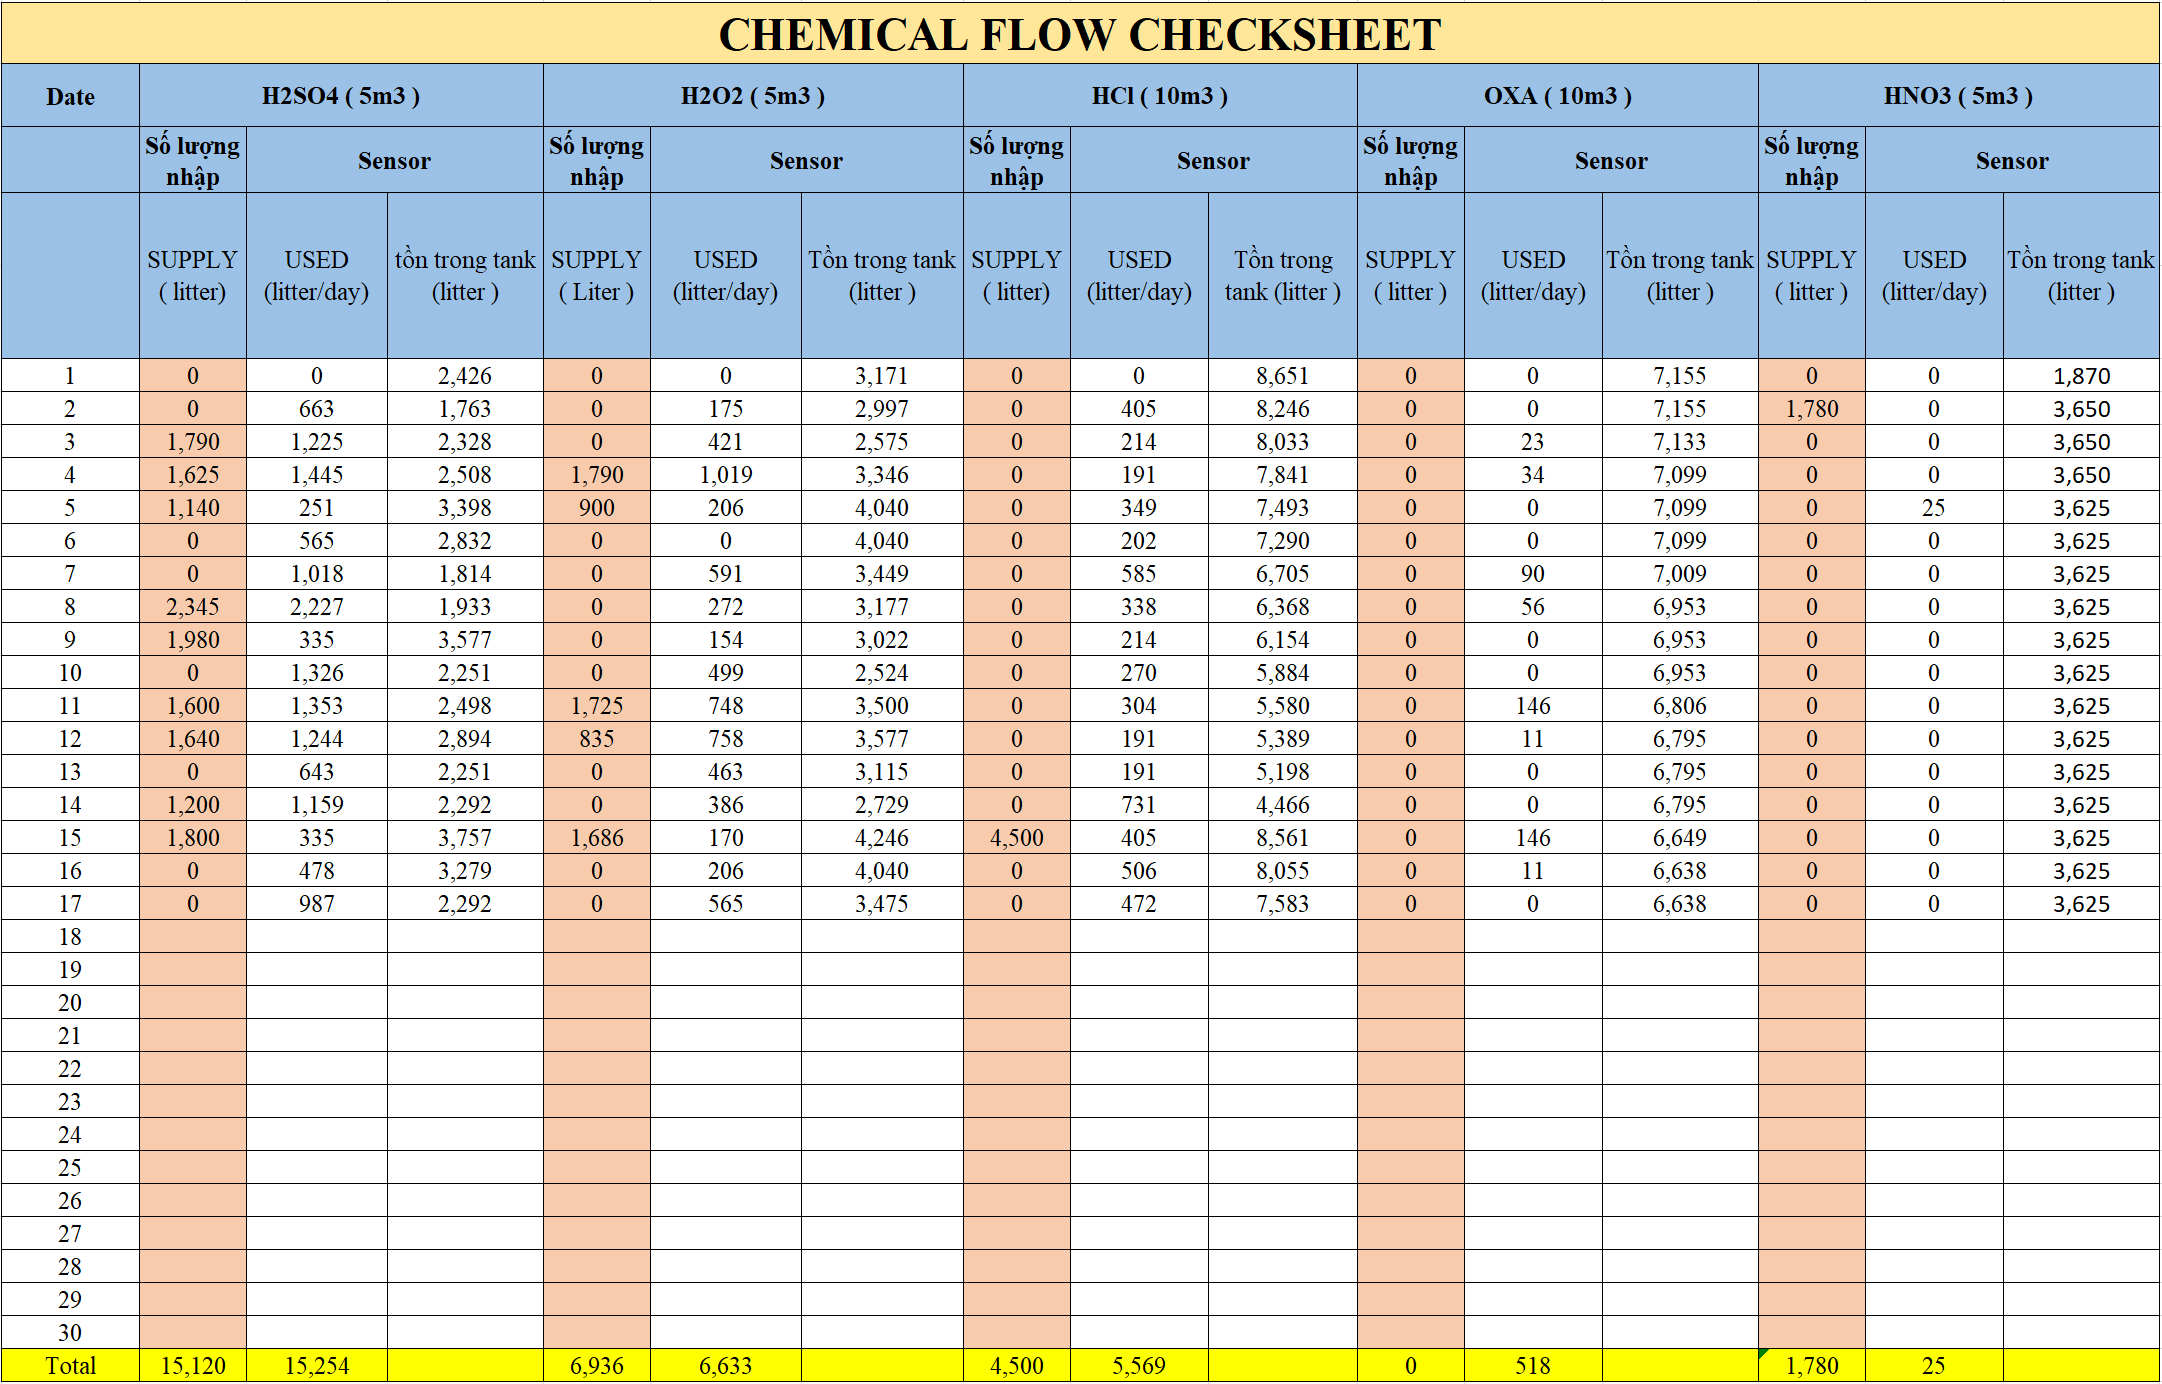
Task: Select H2O2 tank value 4,246
Action: [882, 838]
